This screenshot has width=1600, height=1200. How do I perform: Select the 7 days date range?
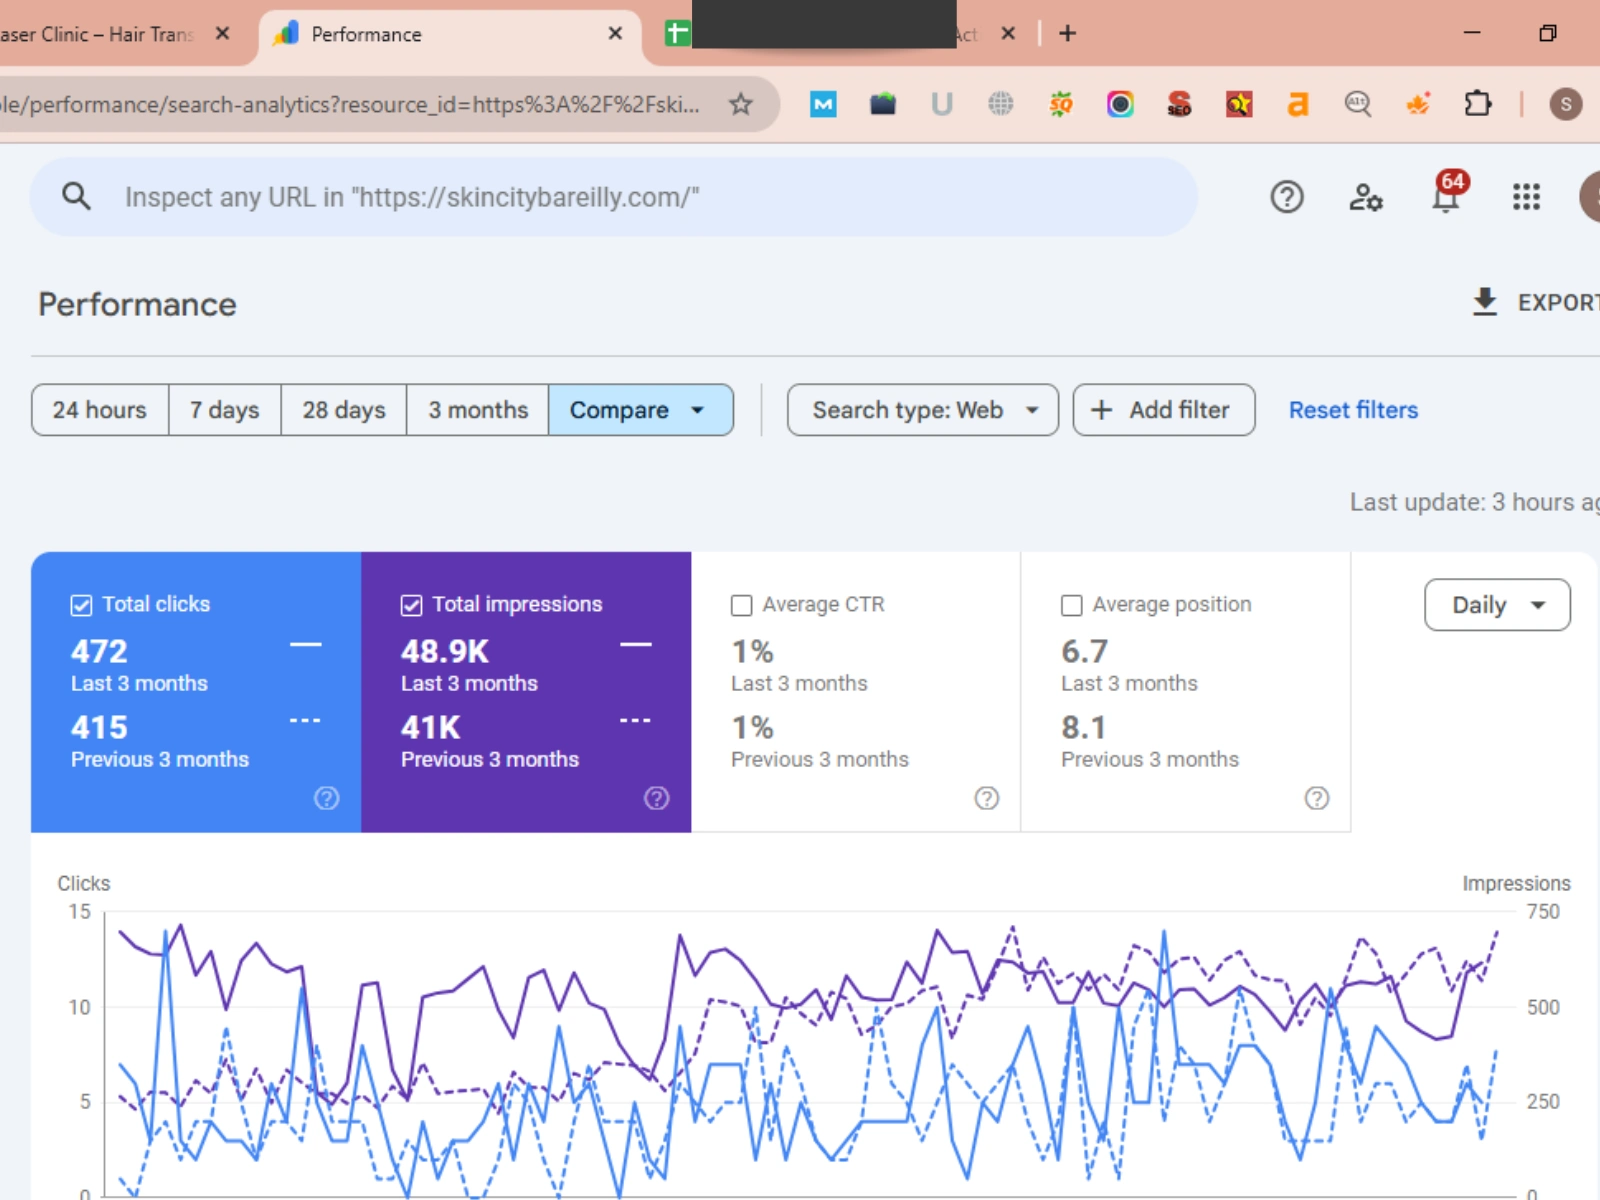click(225, 410)
